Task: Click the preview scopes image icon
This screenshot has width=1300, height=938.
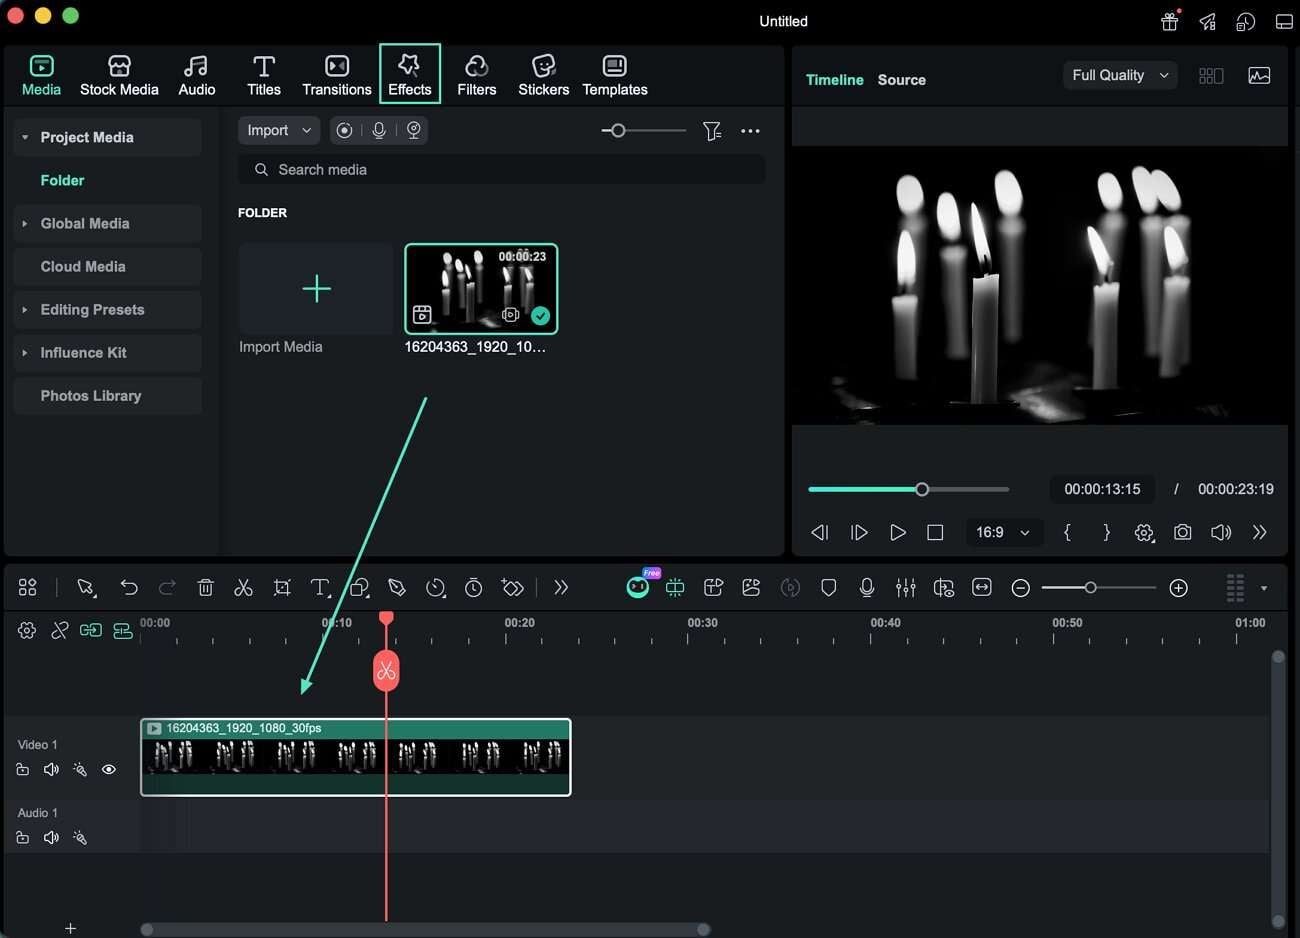Action: [x=1259, y=76]
